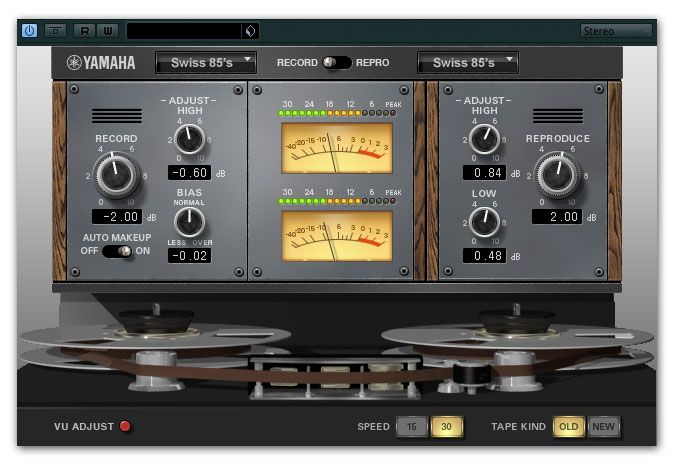Image resolution: width=674 pixels, height=467 pixels.
Task: Click the record value field -2.00
Action: coord(117,216)
